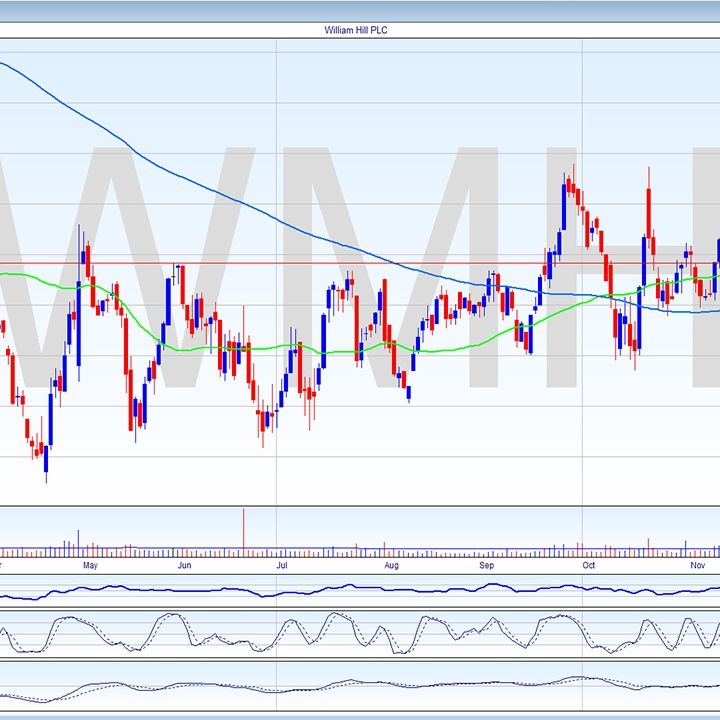Image resolution: width=720 pixels, height=720 pixels.
Task: Click the William Hill PLC chart title
Action: [355, 30]
